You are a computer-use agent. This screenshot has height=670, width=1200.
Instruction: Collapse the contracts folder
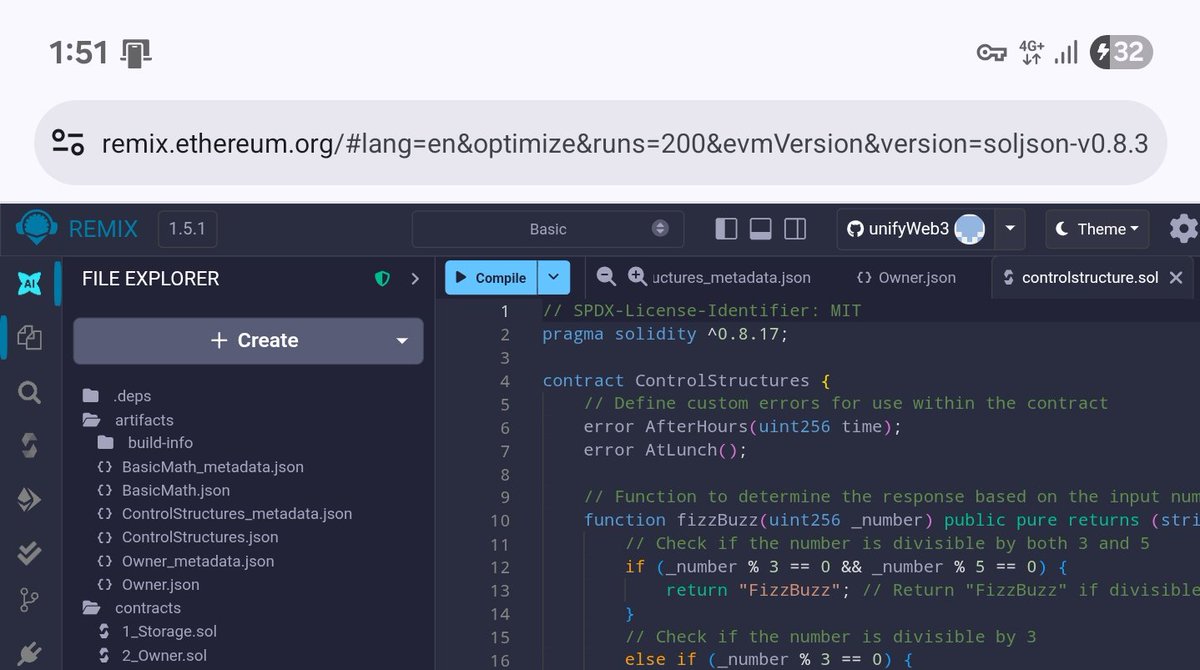point(147,608)
